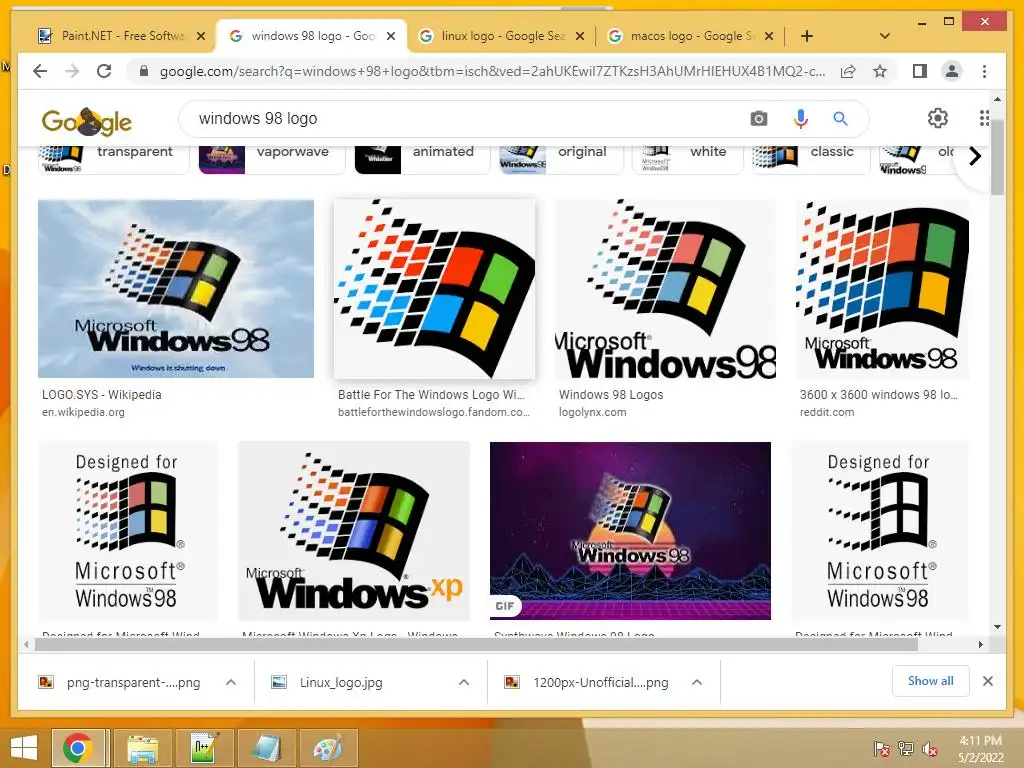Click the muted volume tray icon
Image resolution: width=1024 pixels, height=768 pixels.
click(x=930, y=749)
